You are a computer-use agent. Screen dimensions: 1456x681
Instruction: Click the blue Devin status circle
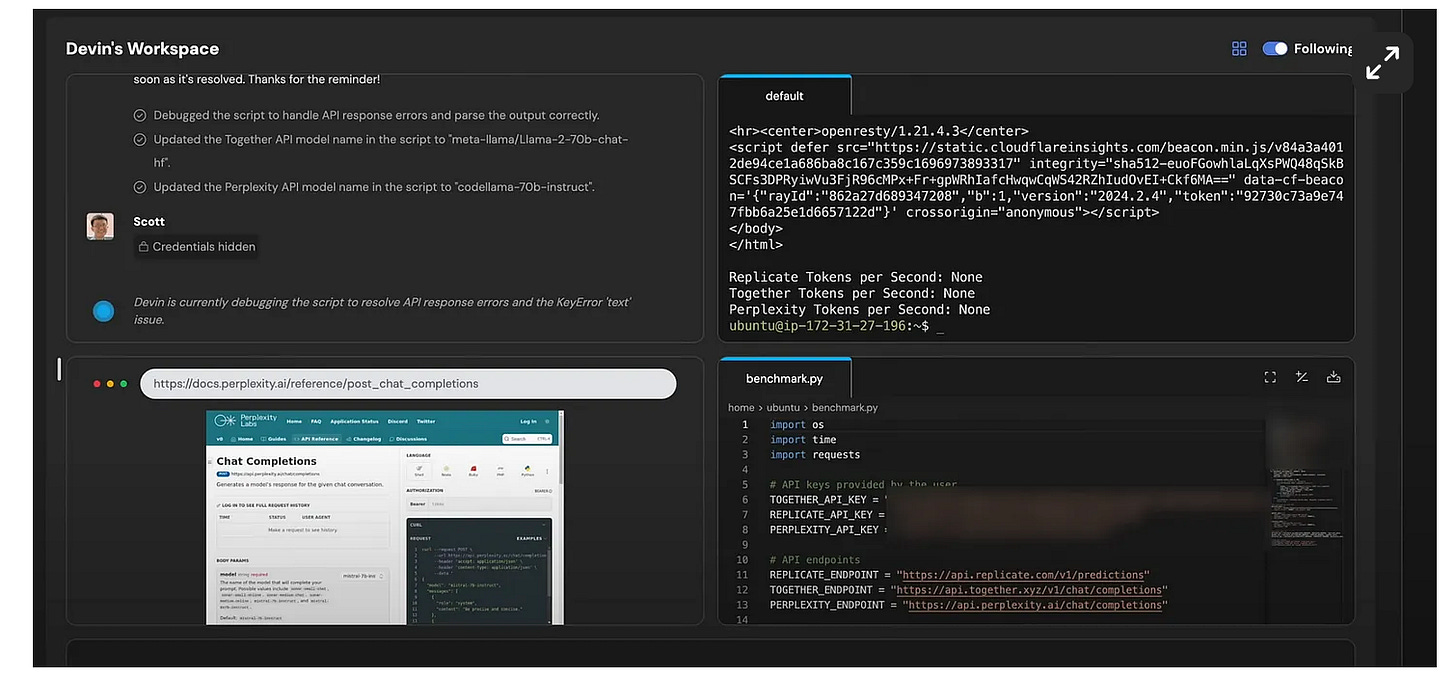pyautogui.click(x=103, y=311)
